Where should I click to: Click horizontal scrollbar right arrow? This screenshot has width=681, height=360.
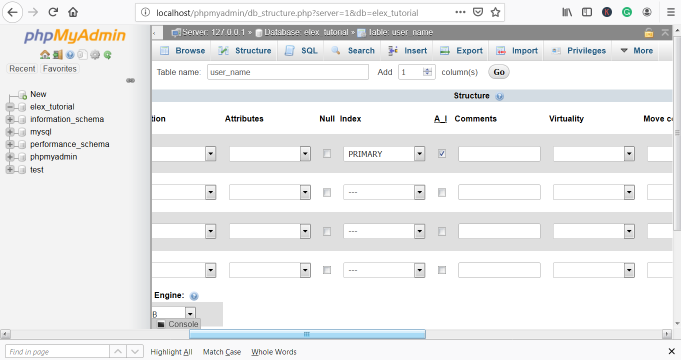coord(667,334)
